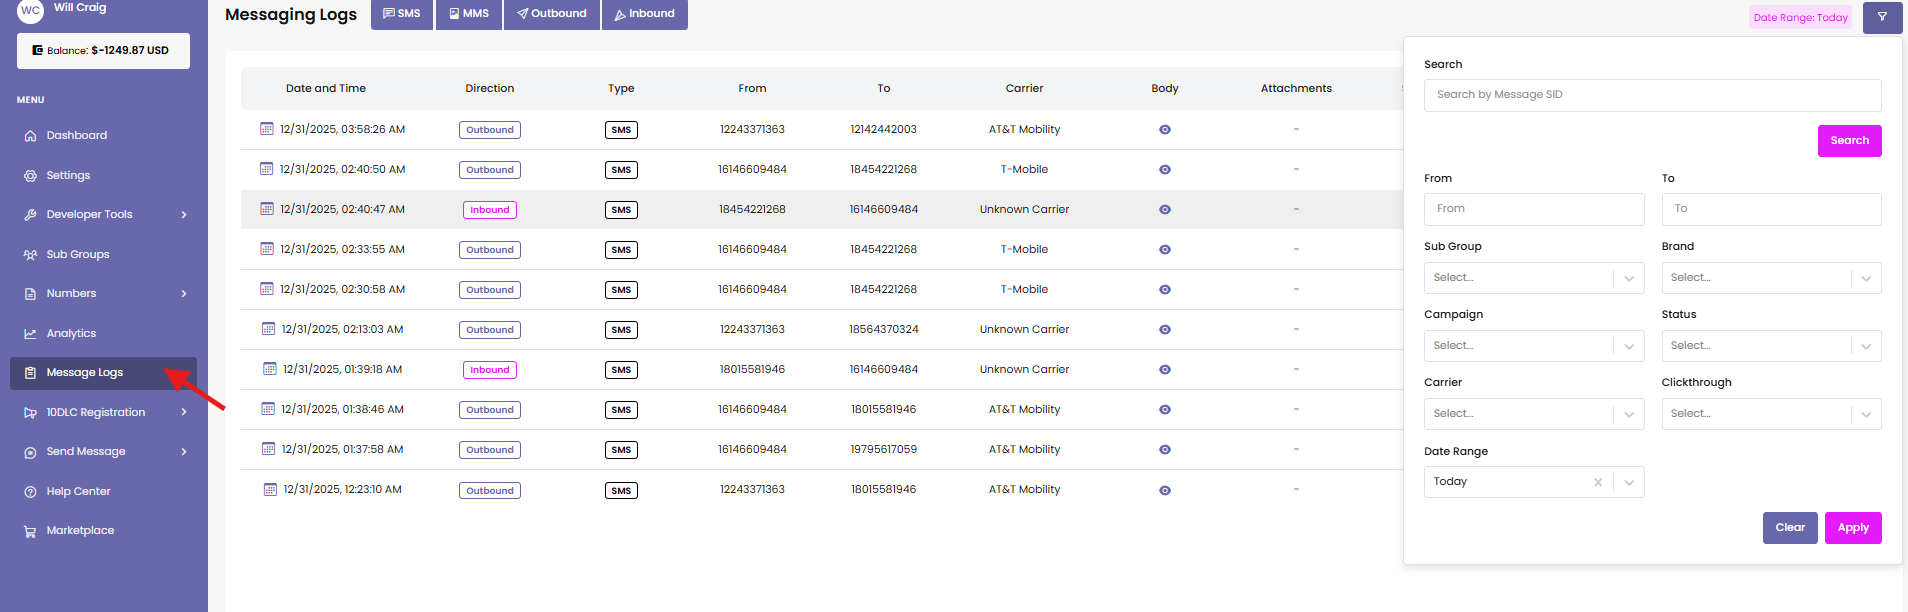Image resolution: width=1908 pixels, height=612 pixels.
Task: Open Send Message in the sidebar menu
Action: (x=86, y=452)
